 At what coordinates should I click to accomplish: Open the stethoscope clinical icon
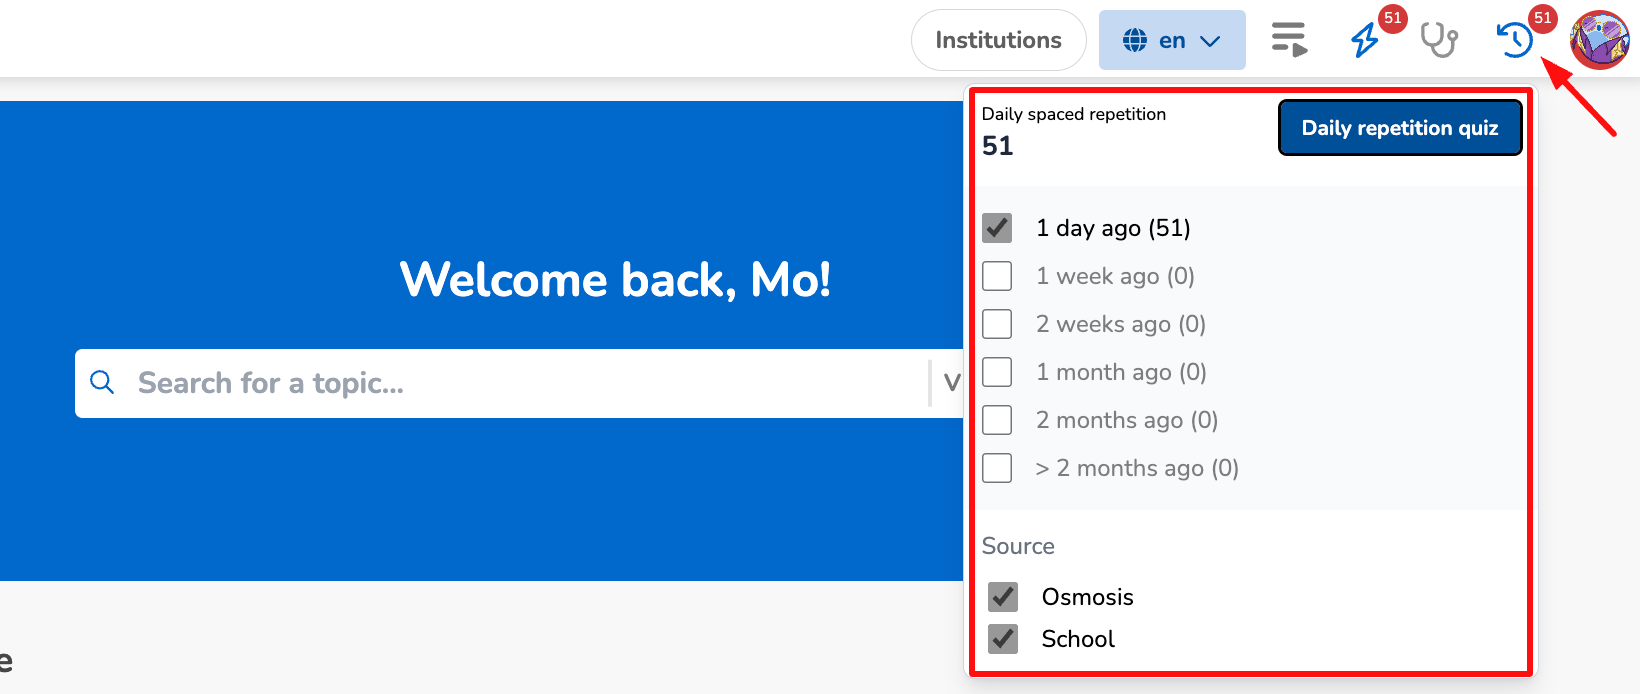(x=1439, y=40)
